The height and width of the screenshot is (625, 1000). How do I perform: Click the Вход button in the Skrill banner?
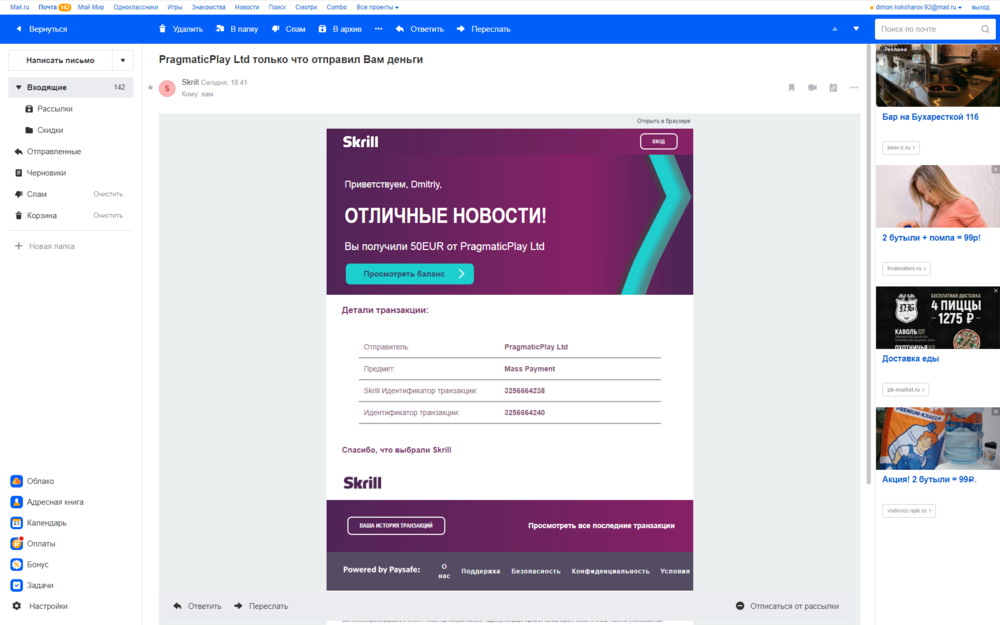tap(659, 142)
